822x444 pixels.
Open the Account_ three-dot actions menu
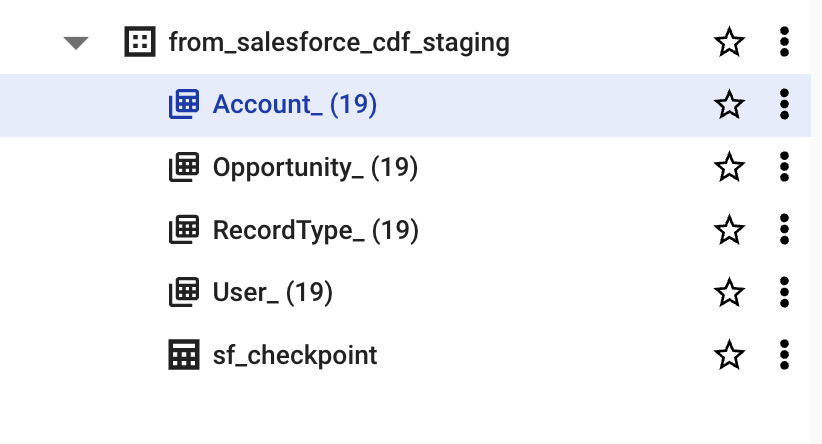pyautogui.click(x=784, y=104)
